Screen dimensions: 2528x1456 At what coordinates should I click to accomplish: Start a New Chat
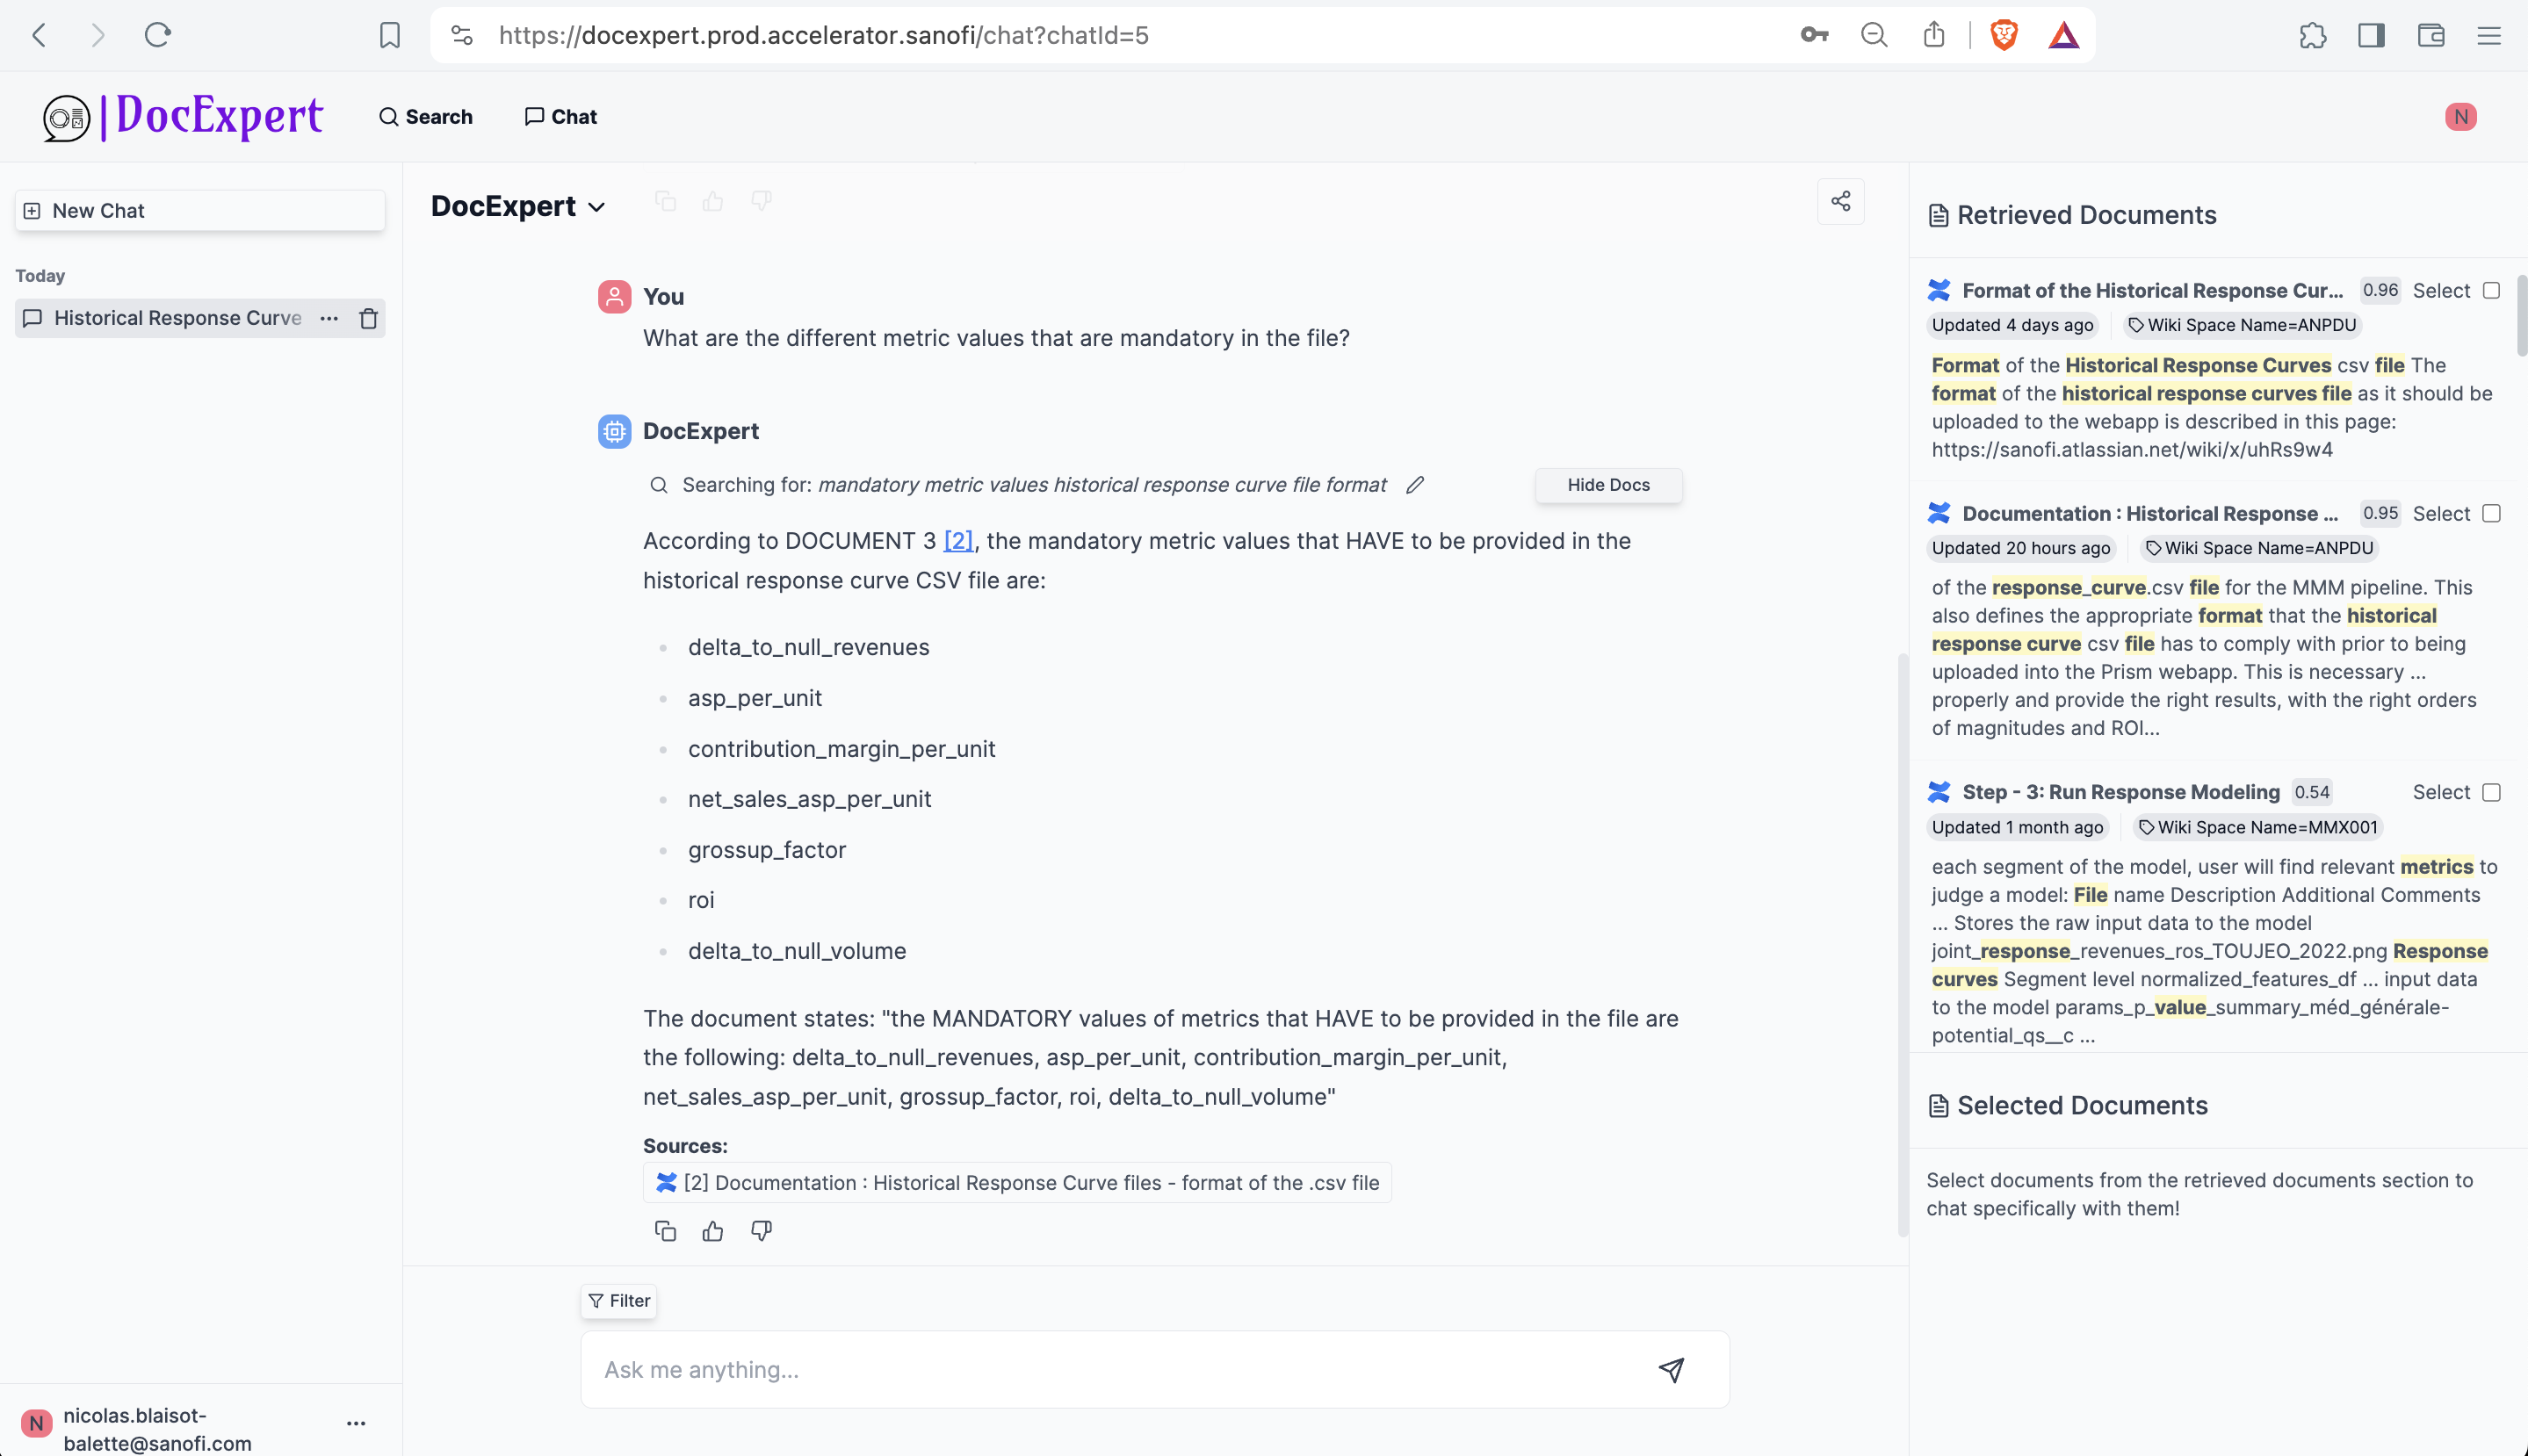(x=199, y=211)
